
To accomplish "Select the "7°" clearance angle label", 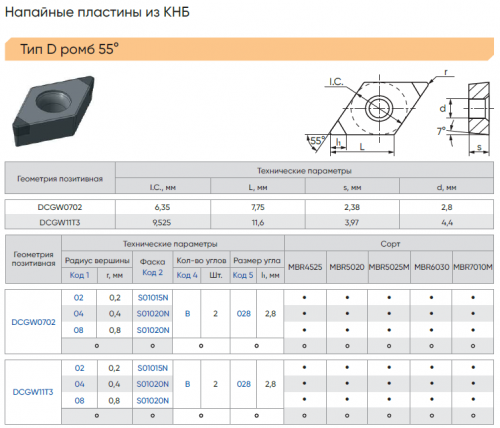I will tap(441, 131).
